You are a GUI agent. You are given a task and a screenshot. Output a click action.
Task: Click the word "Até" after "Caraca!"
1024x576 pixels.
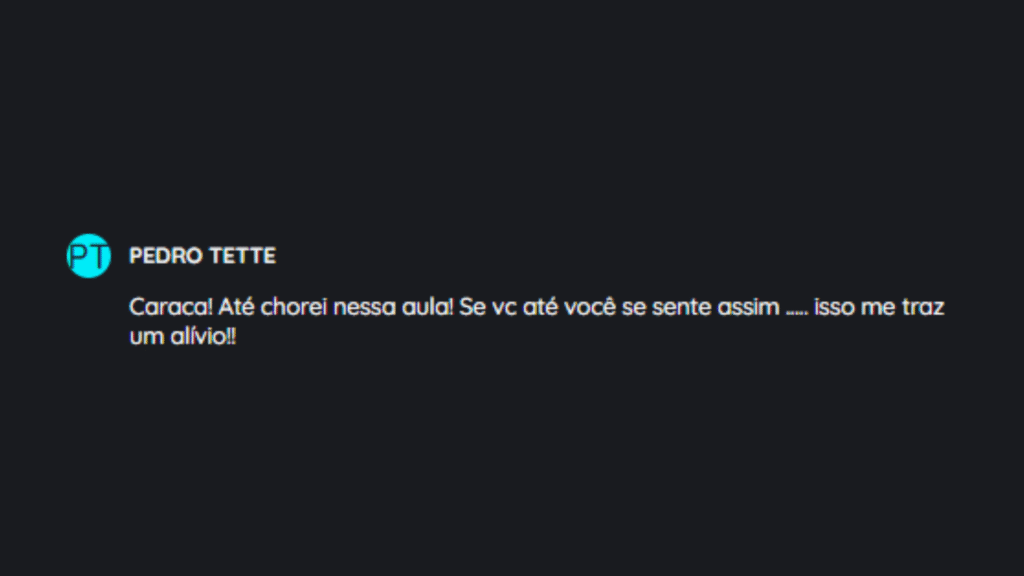[x=236, y=307]
